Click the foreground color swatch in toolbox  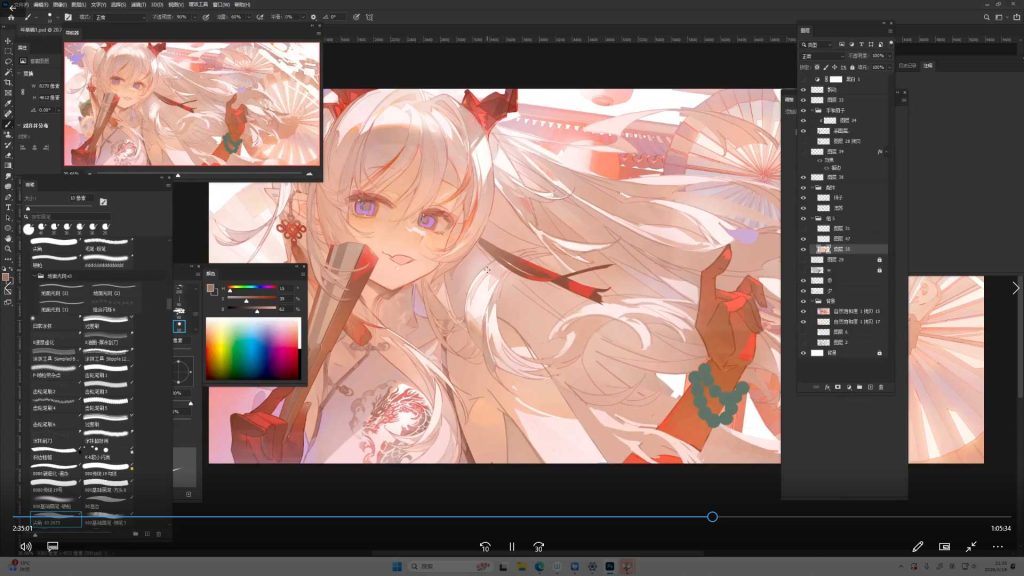[x=6, y=277]
